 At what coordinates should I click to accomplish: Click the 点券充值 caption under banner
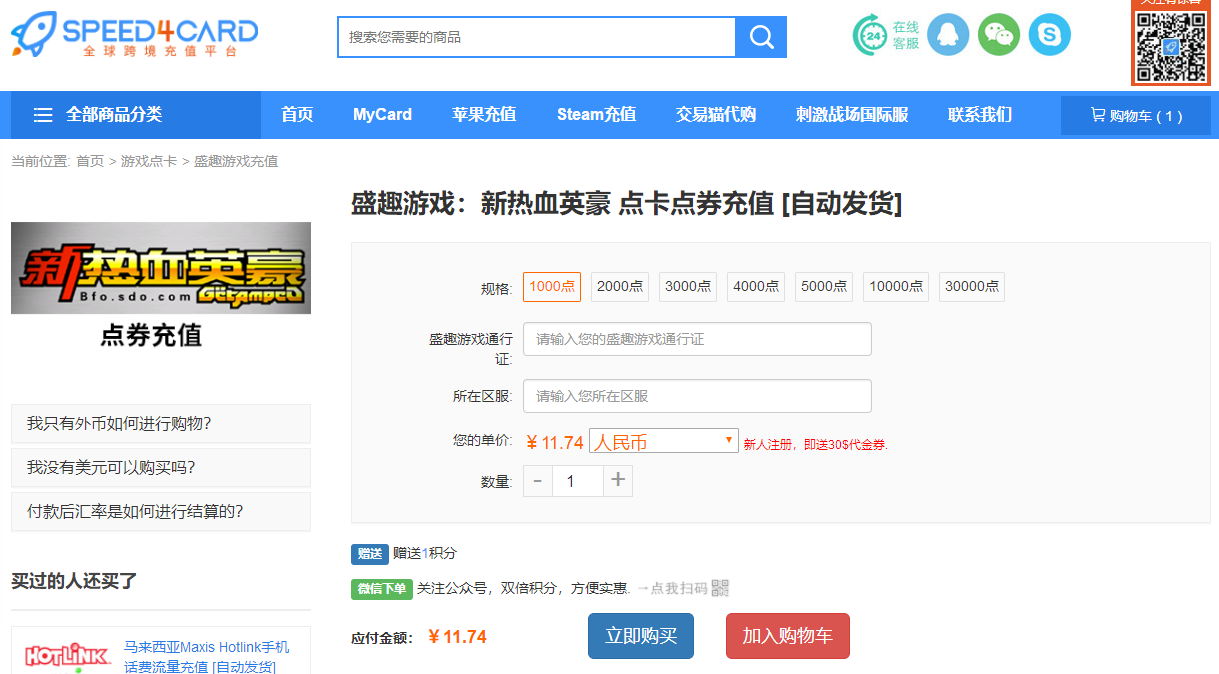coord(151,335)
